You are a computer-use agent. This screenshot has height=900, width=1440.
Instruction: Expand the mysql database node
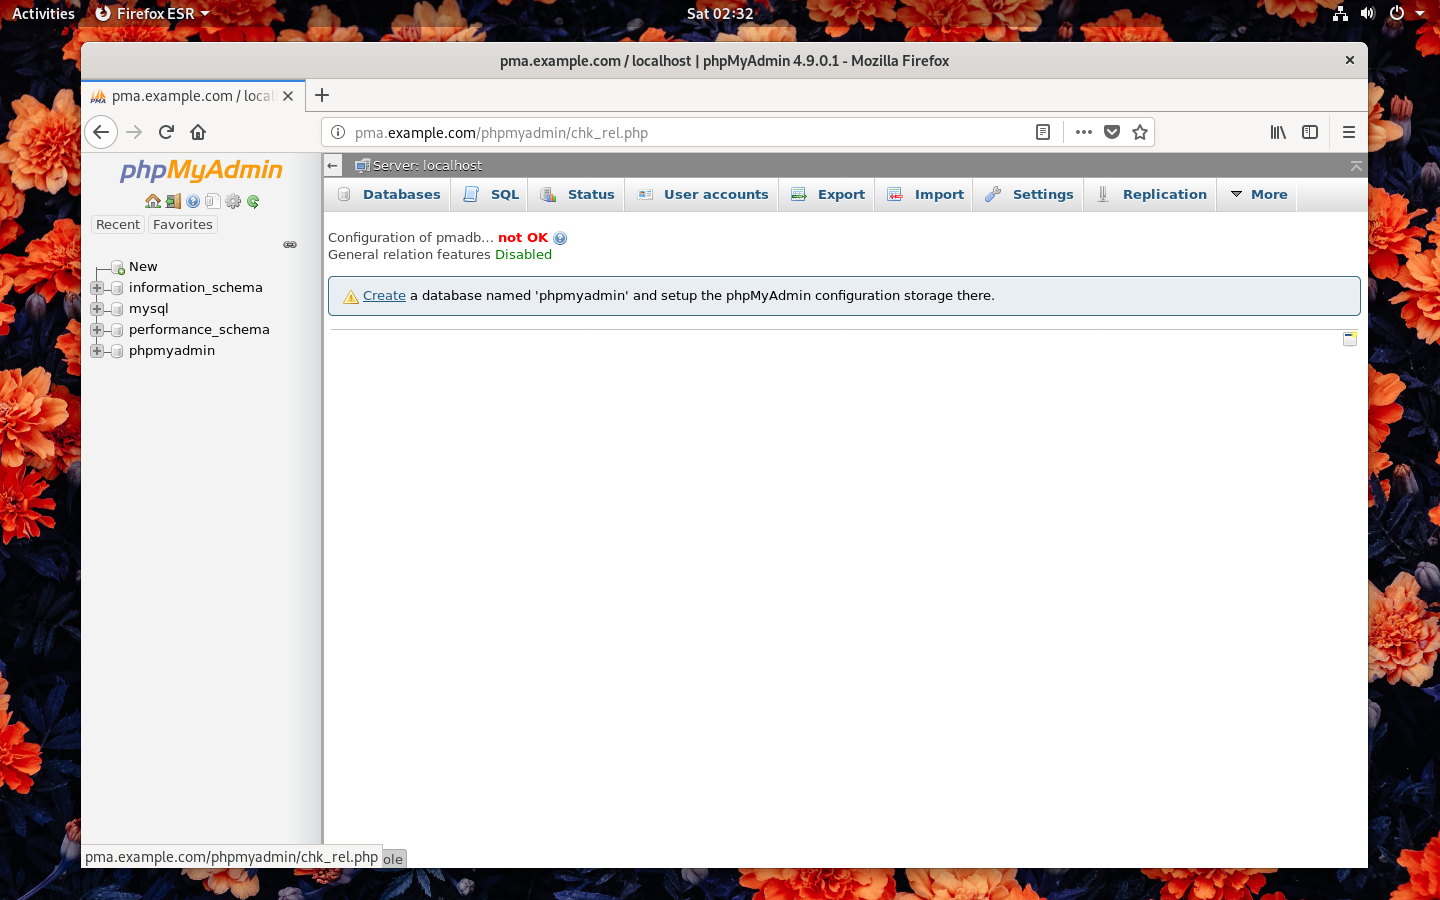(97, 309)
